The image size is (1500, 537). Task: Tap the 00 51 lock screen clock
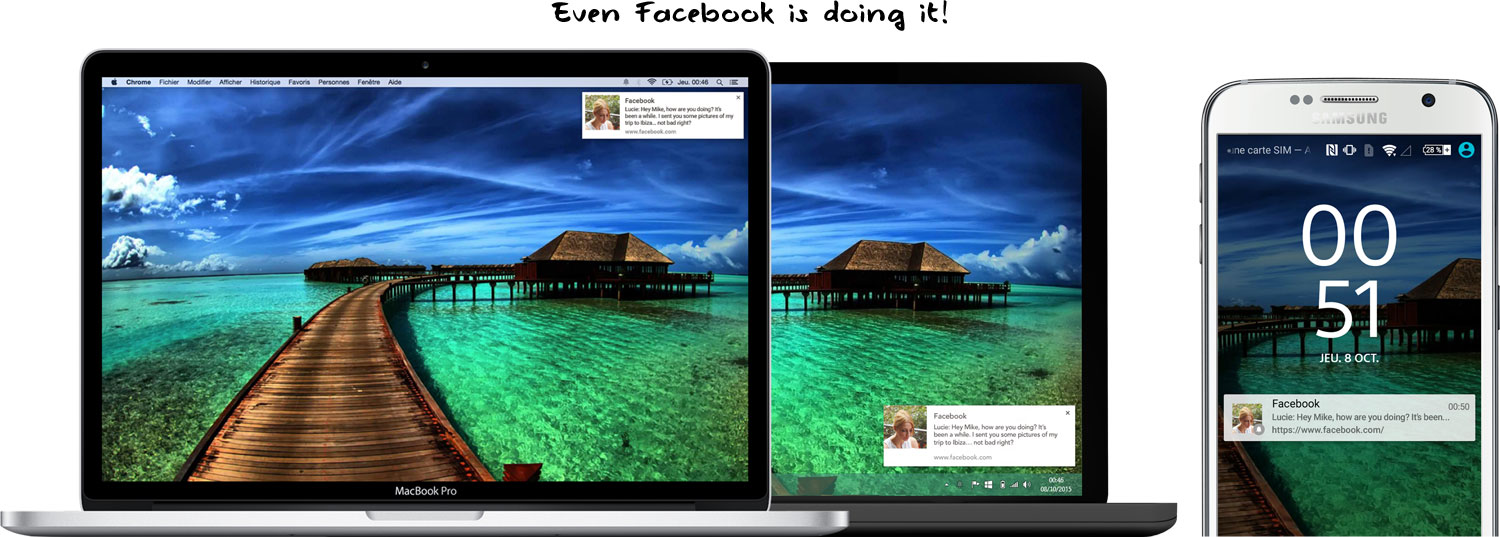point(1348,271)
